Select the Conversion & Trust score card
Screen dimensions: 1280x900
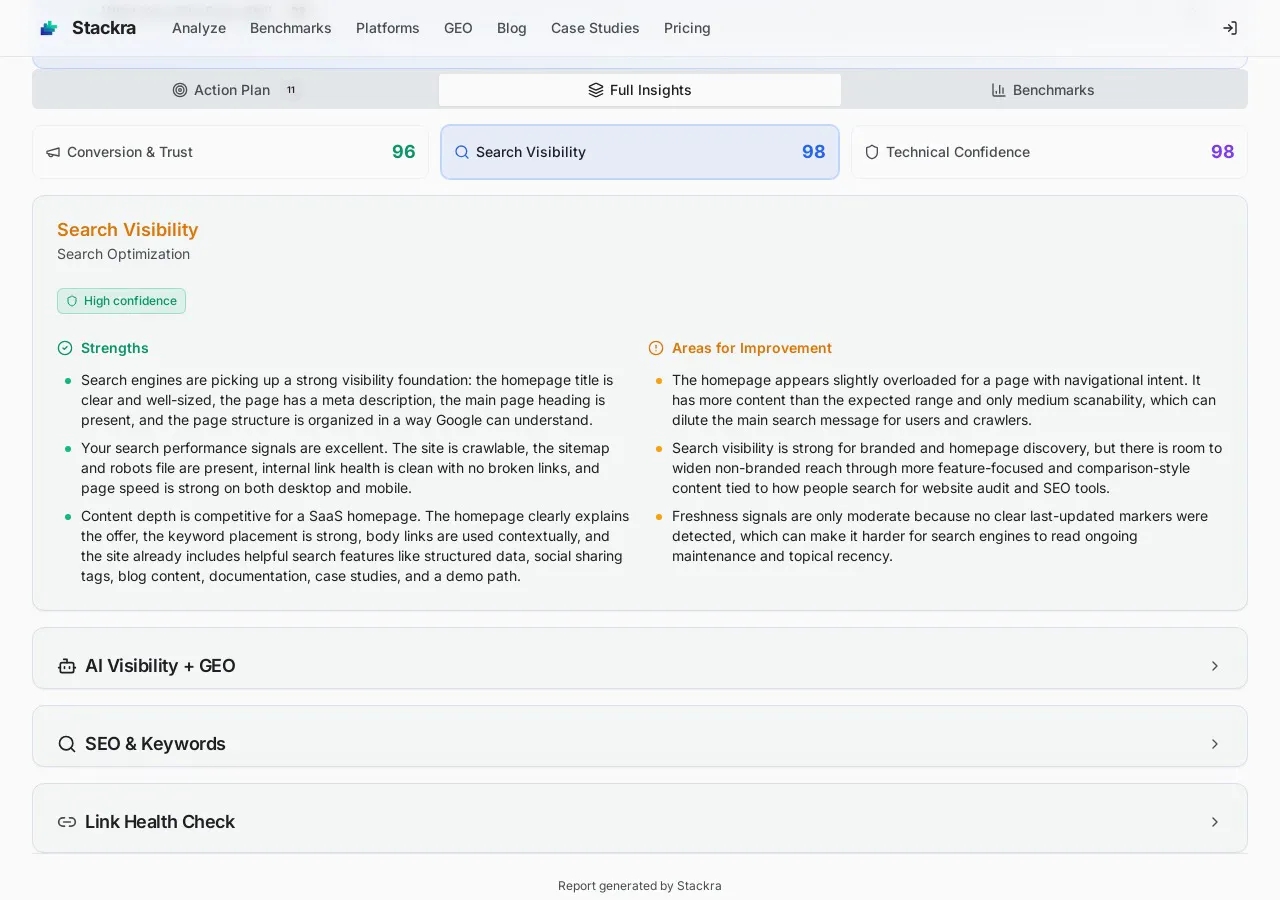click(x=230, y=152)
